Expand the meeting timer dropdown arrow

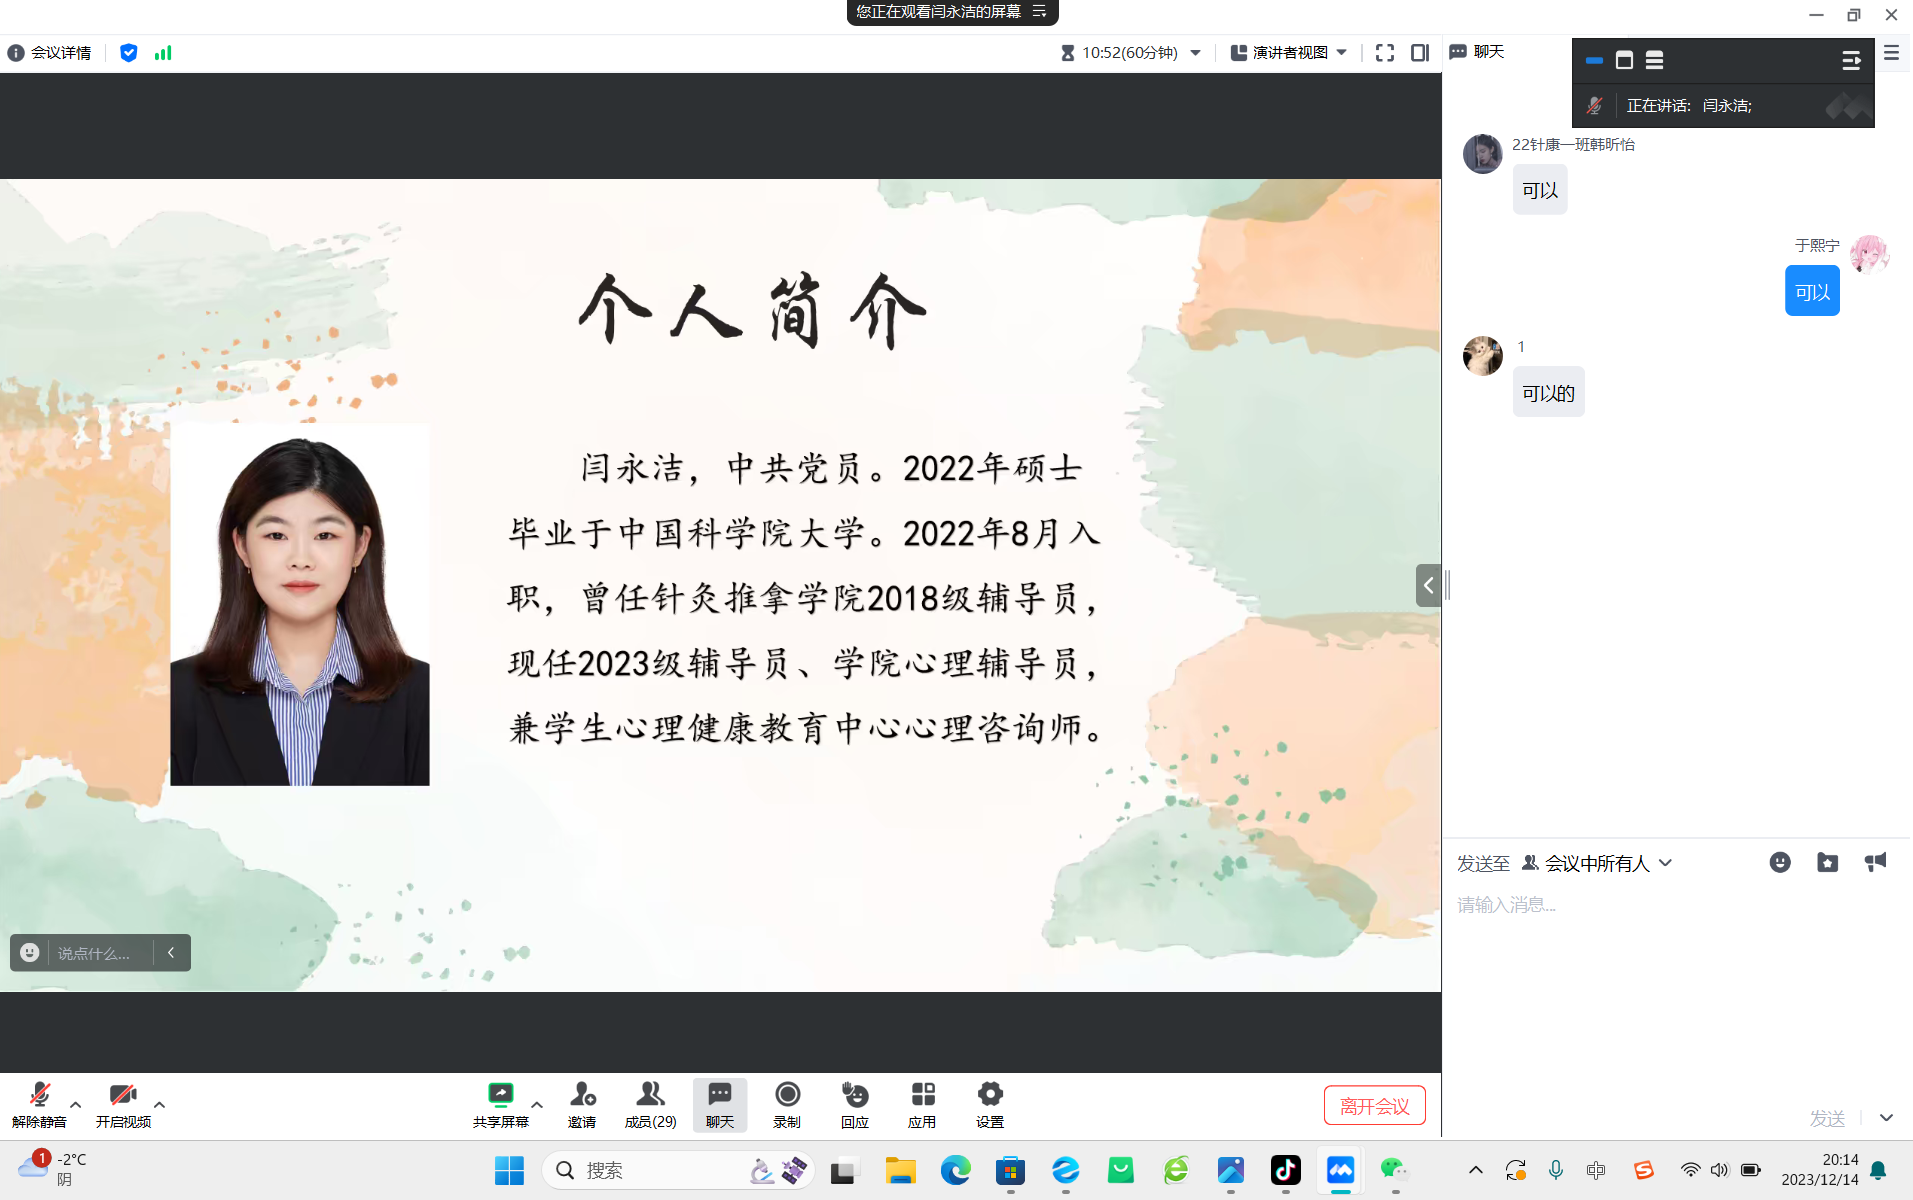(x=1196, y=53)
